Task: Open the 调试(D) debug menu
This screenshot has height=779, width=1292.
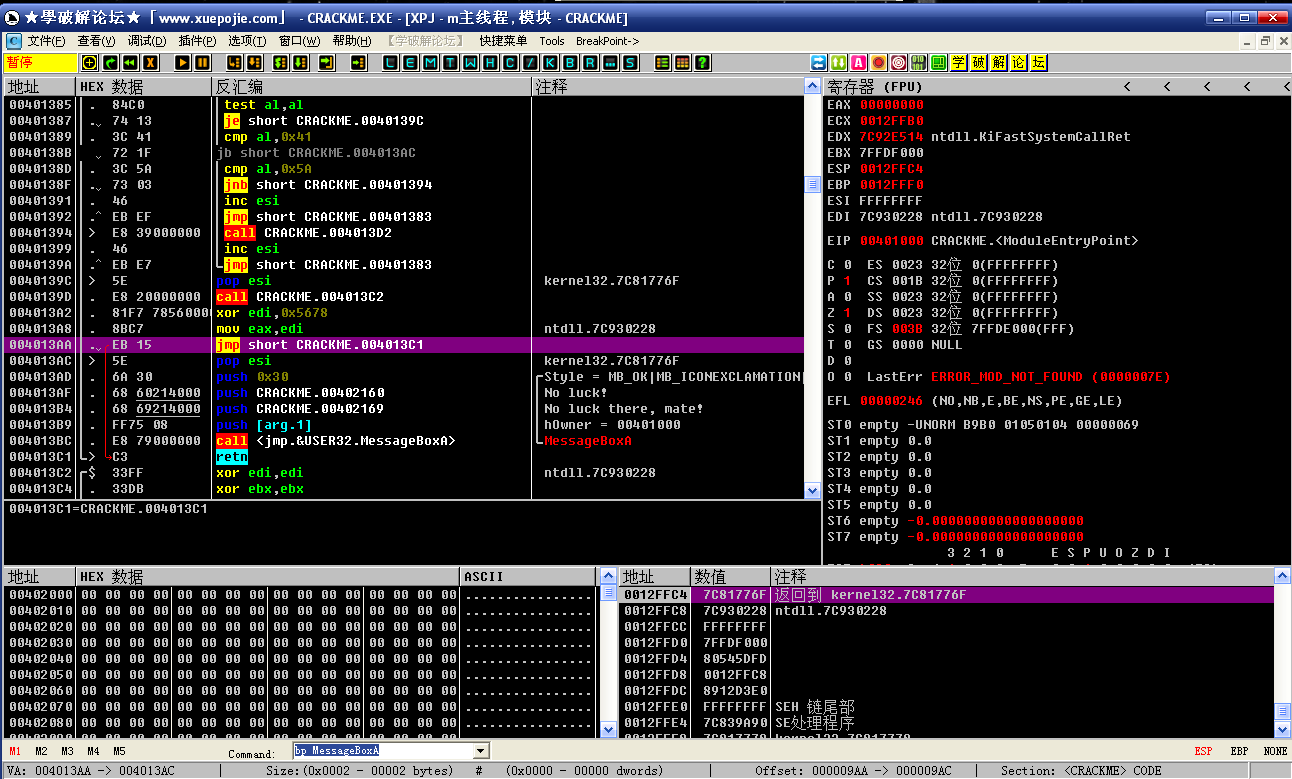Action: point(147,41)
